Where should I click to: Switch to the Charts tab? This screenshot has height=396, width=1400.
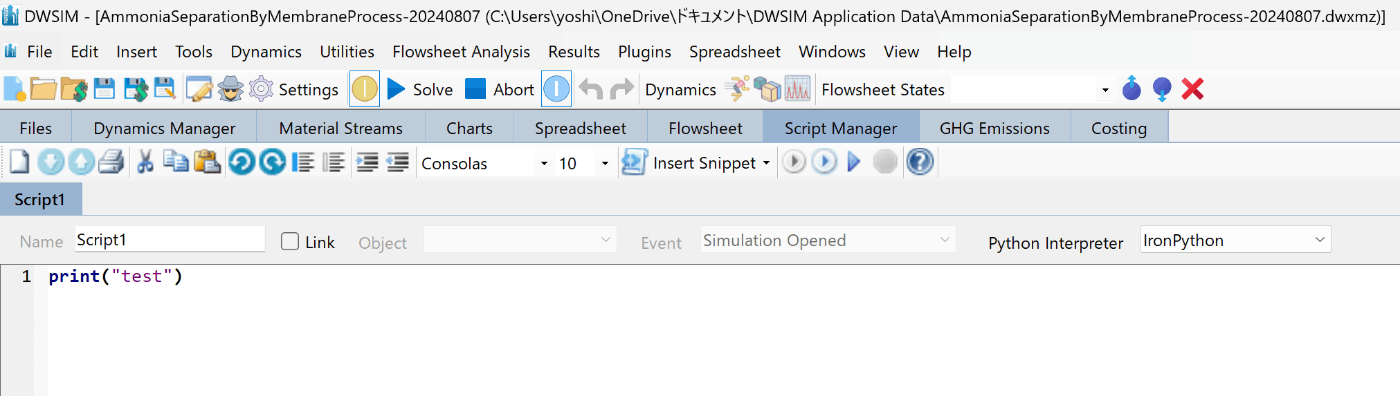tap(470, 128)
